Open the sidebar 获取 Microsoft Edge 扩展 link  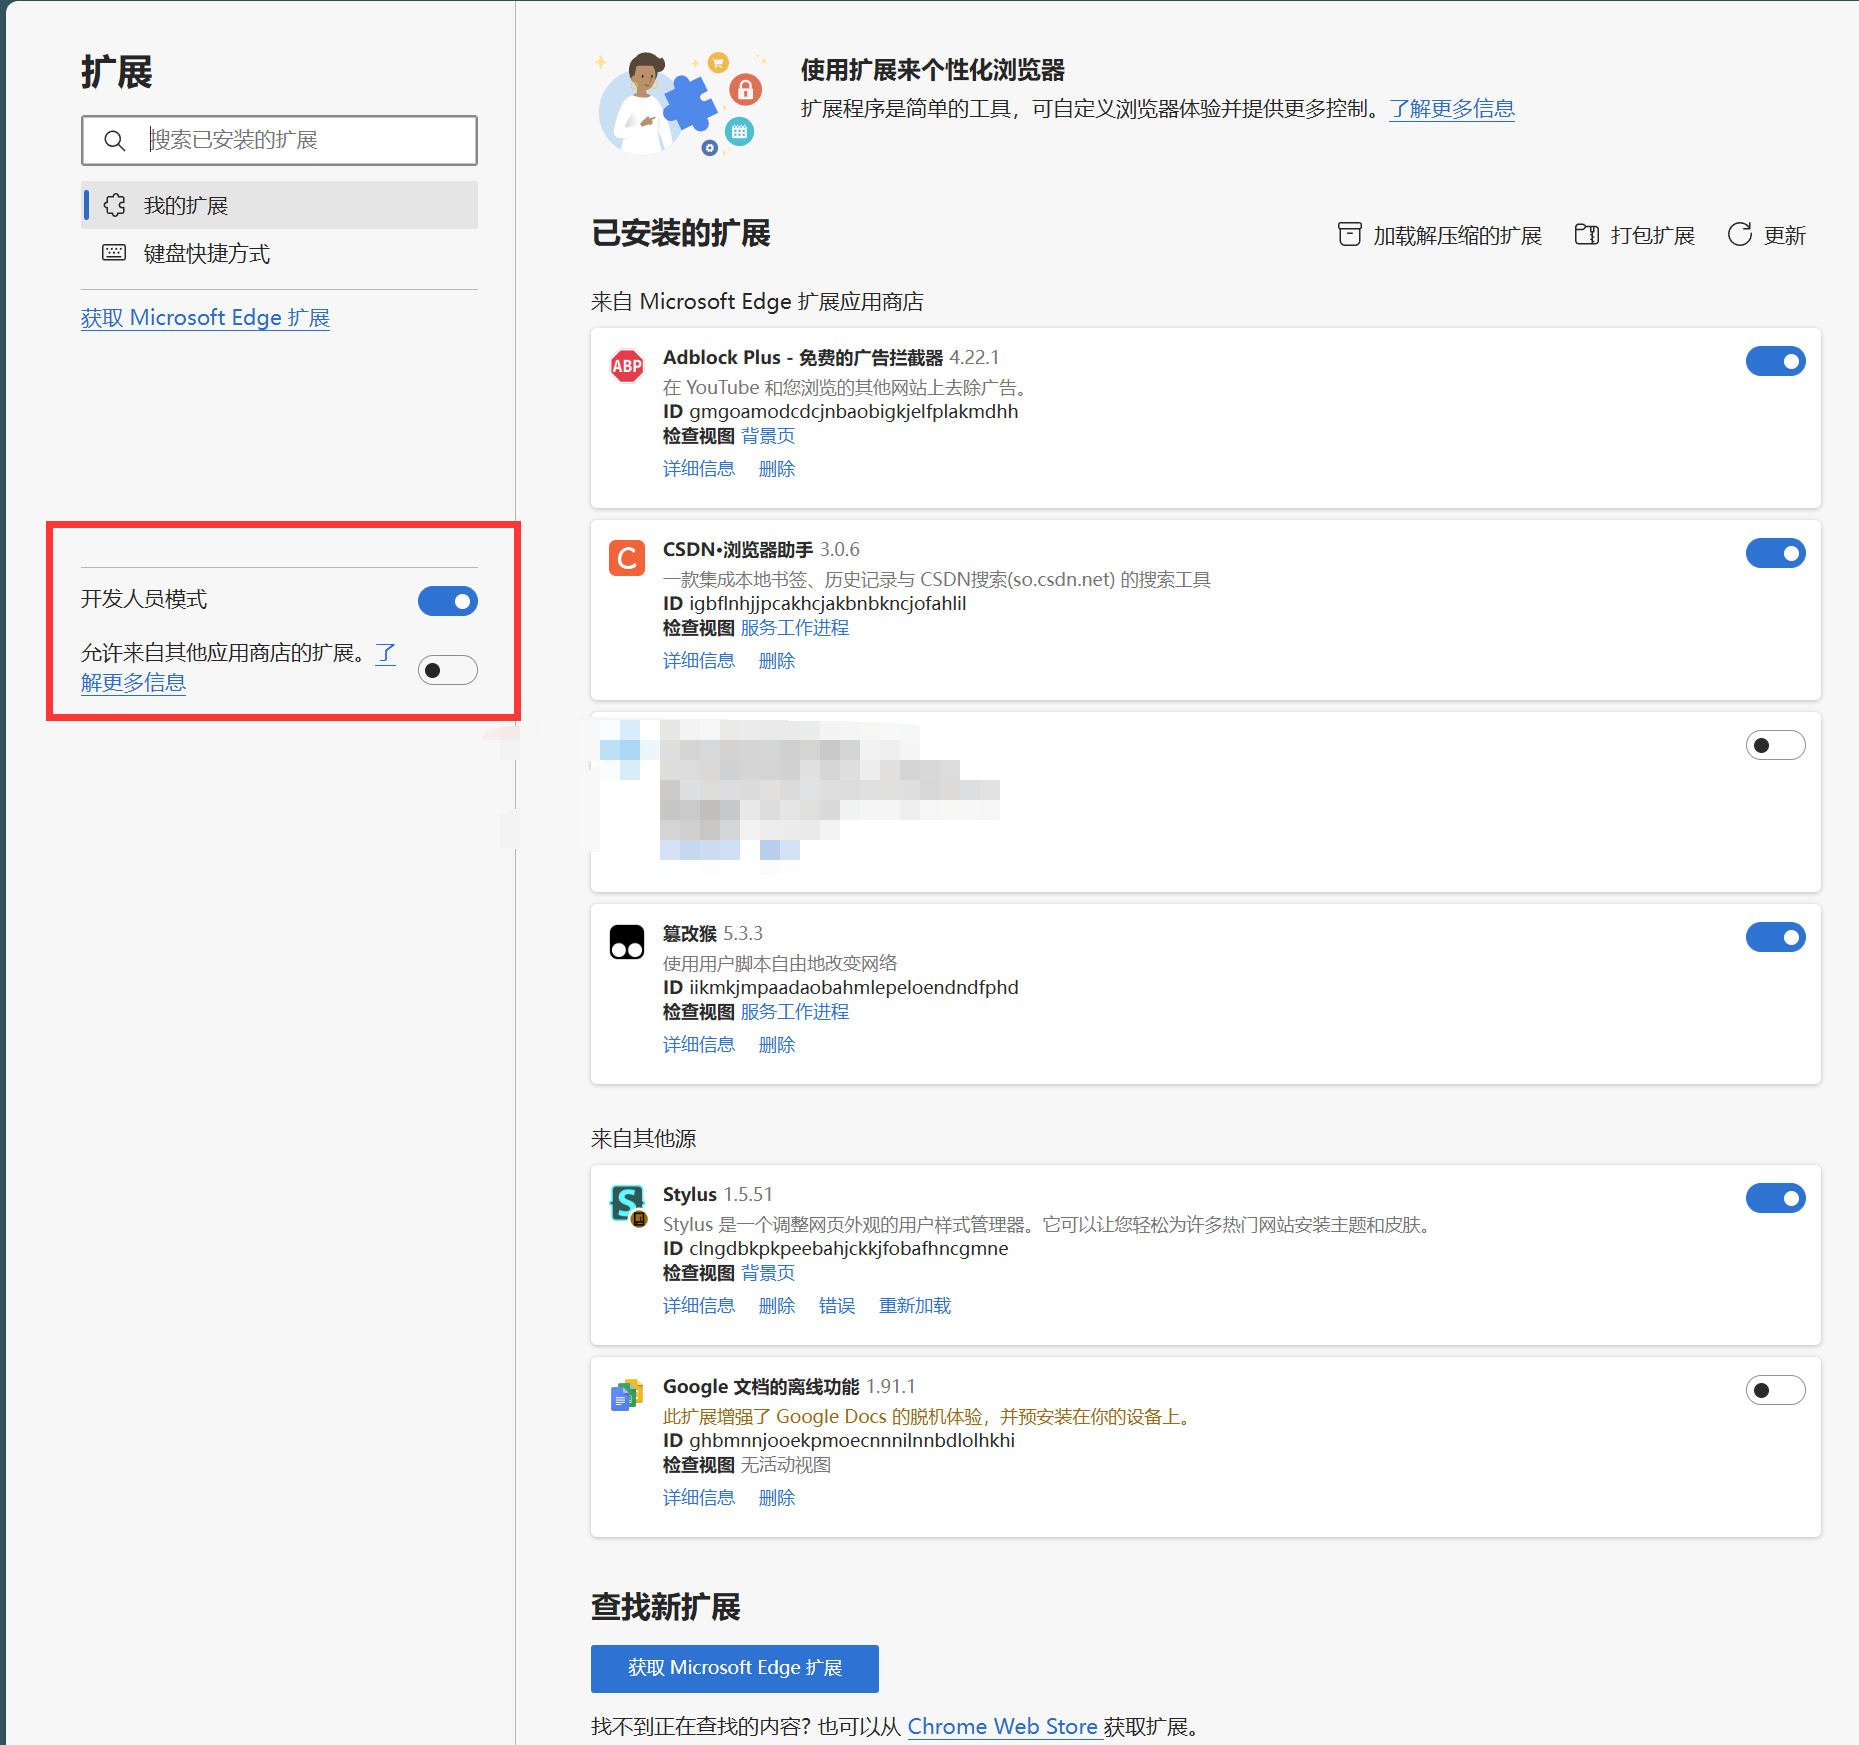[205, 318]
